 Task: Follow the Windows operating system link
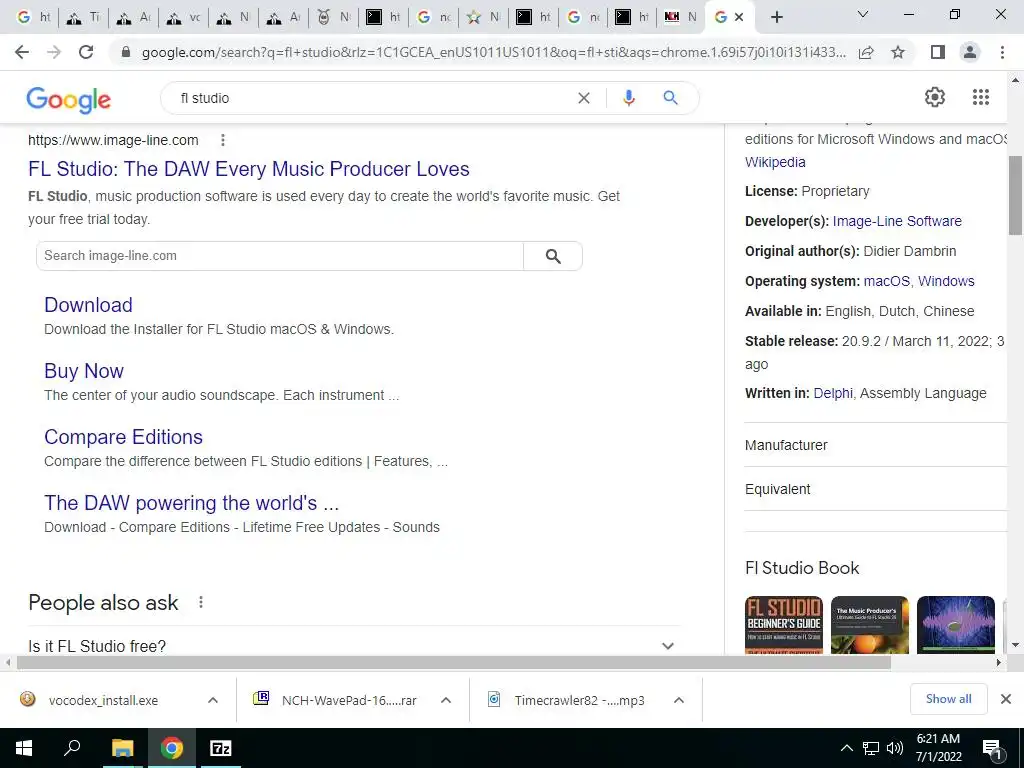[946, 281]
